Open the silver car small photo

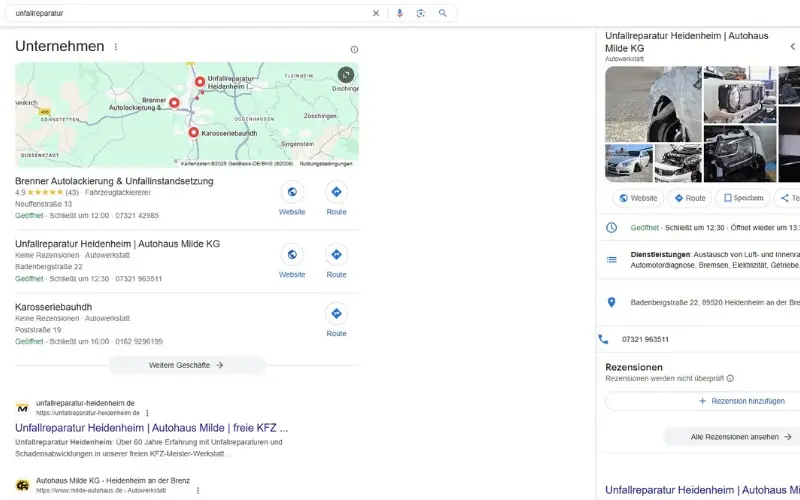tap(629, 163)
